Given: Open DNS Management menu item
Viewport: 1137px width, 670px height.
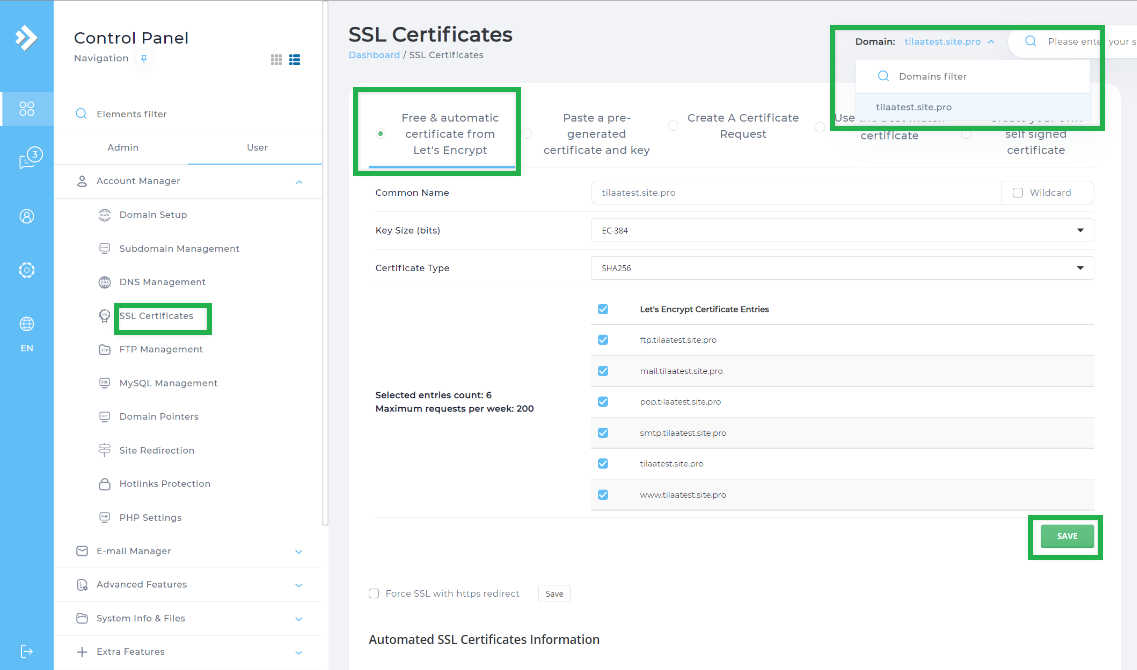Looking at the screenshot, I should coord(162,282).
